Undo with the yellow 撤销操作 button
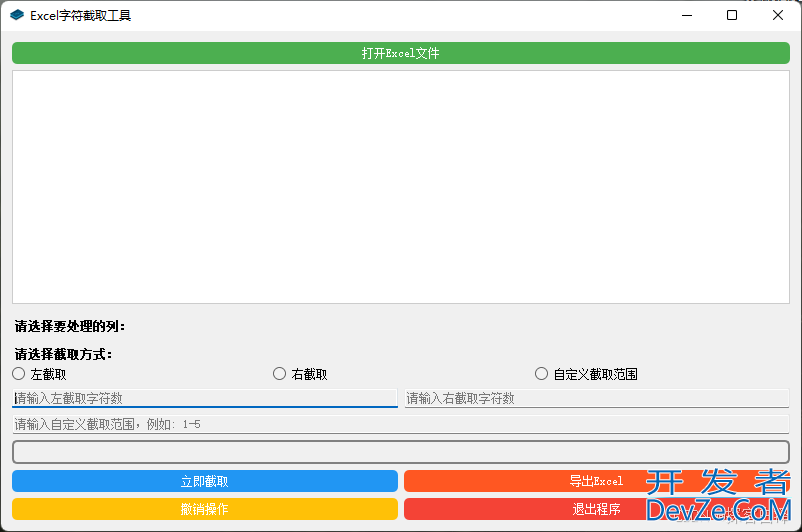This screenshot has width=802, height=532. [x=204, y=509]
